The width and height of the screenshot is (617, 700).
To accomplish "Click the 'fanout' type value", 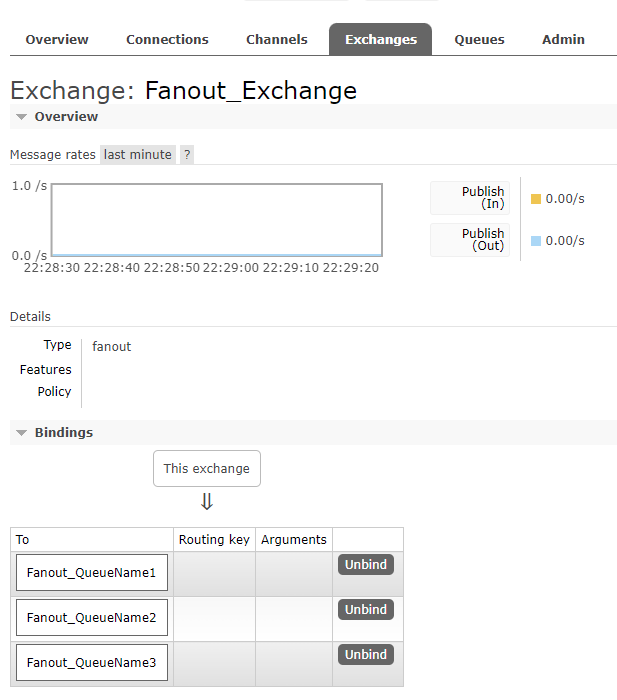I will click(112, 346).
